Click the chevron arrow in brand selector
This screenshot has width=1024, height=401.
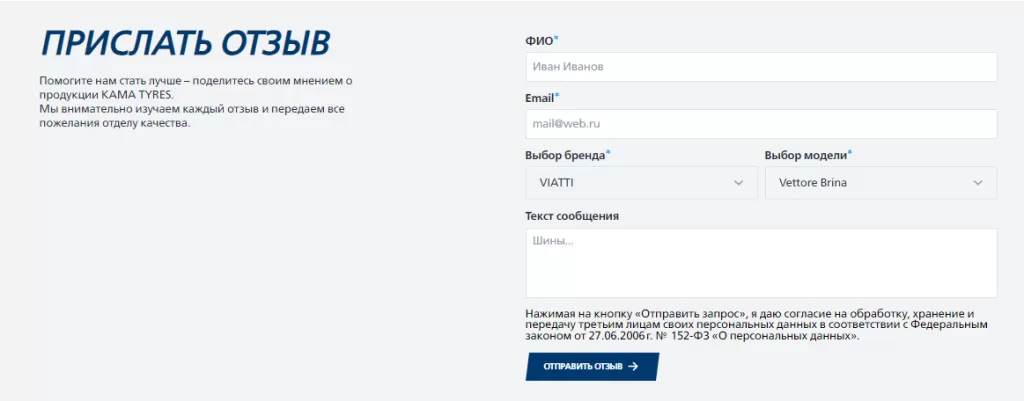tap(739, 183)
